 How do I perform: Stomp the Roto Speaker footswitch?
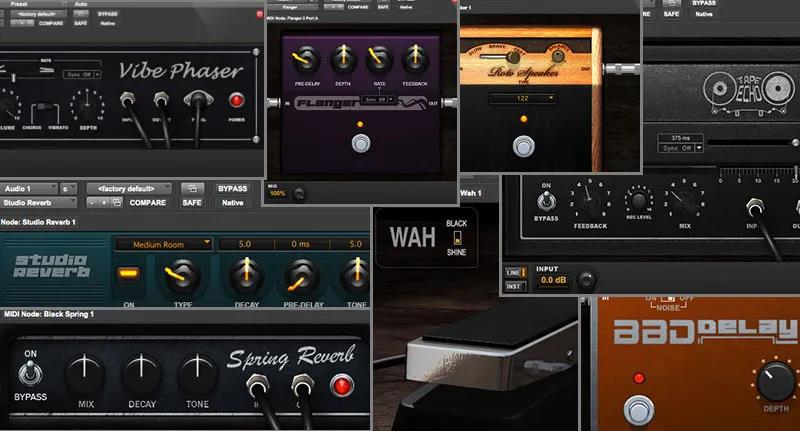click(x=522, y=146)
